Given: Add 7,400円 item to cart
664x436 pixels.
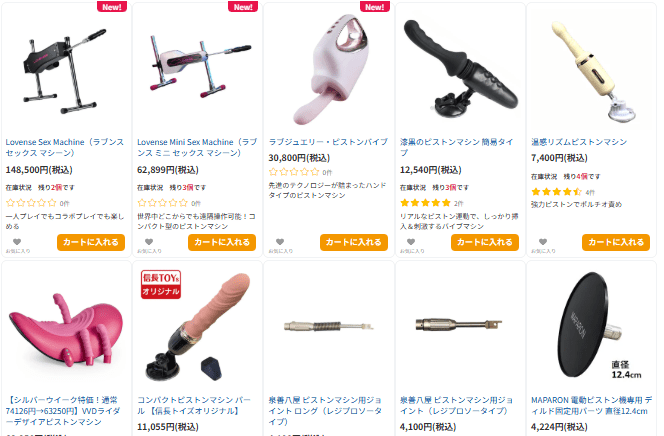Looking at the screenshot, I should pyautogui.click(x=616, y=242).
